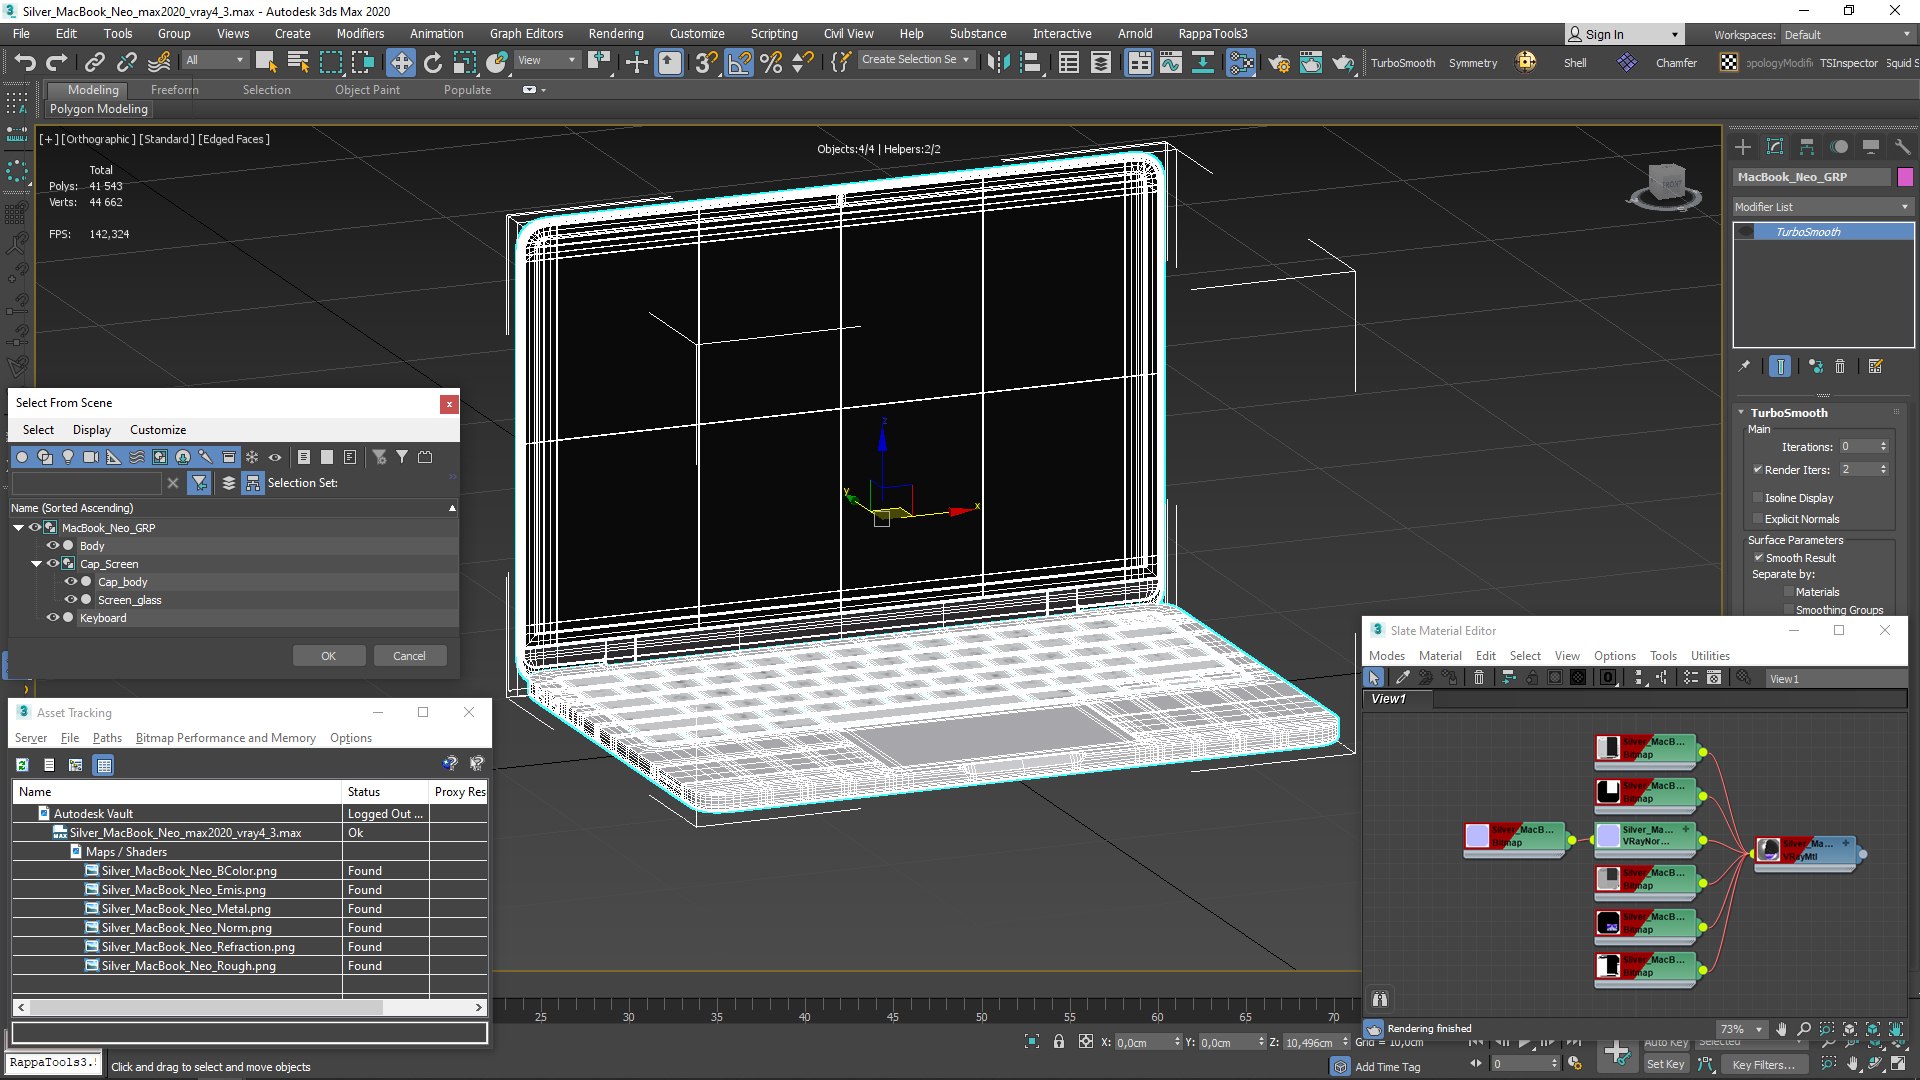Click the object color swatch beside MacBook_Neo_GRP
The height and width of the screenshot is (1080, 1920).
point(1905,177)
